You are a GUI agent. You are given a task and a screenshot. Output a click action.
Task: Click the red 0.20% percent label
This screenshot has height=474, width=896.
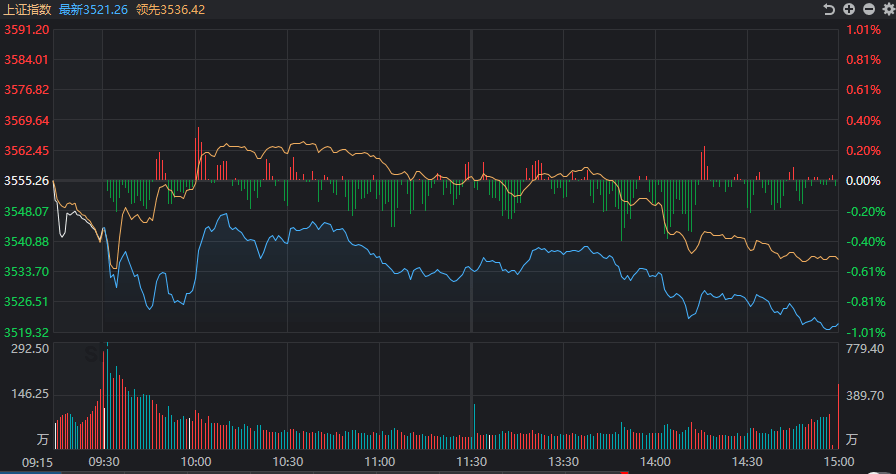coord(863,151)
